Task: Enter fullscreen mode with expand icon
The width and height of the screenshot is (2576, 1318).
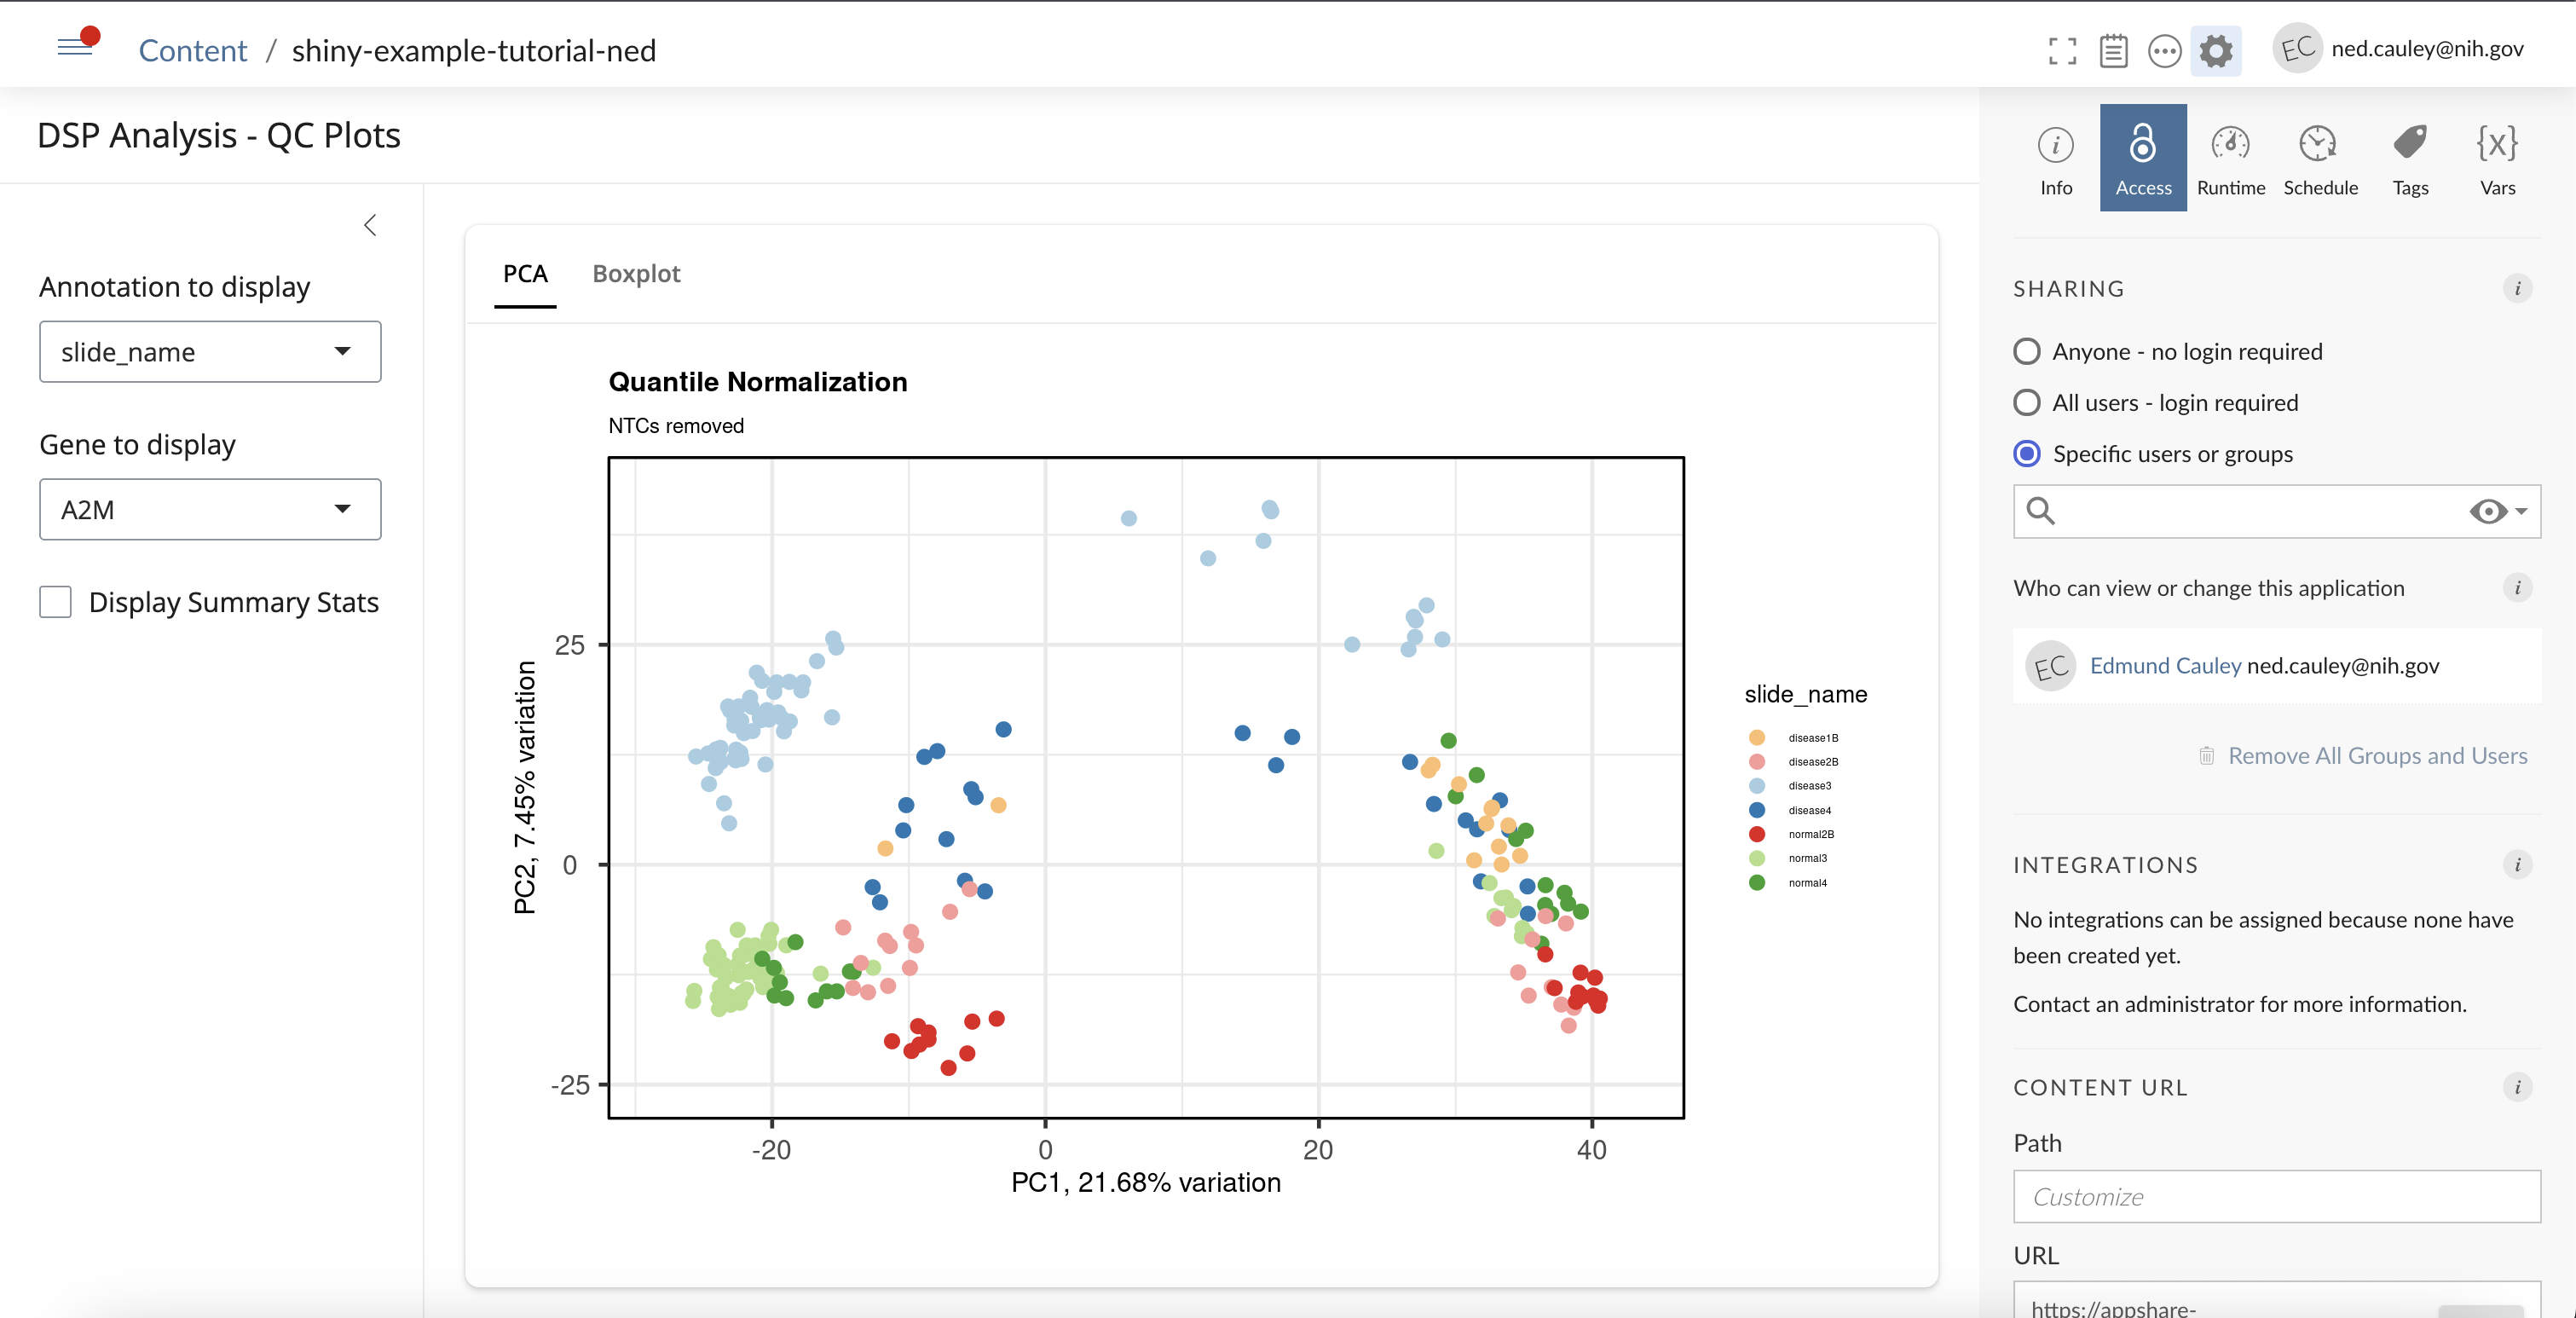Action: 2062,50
